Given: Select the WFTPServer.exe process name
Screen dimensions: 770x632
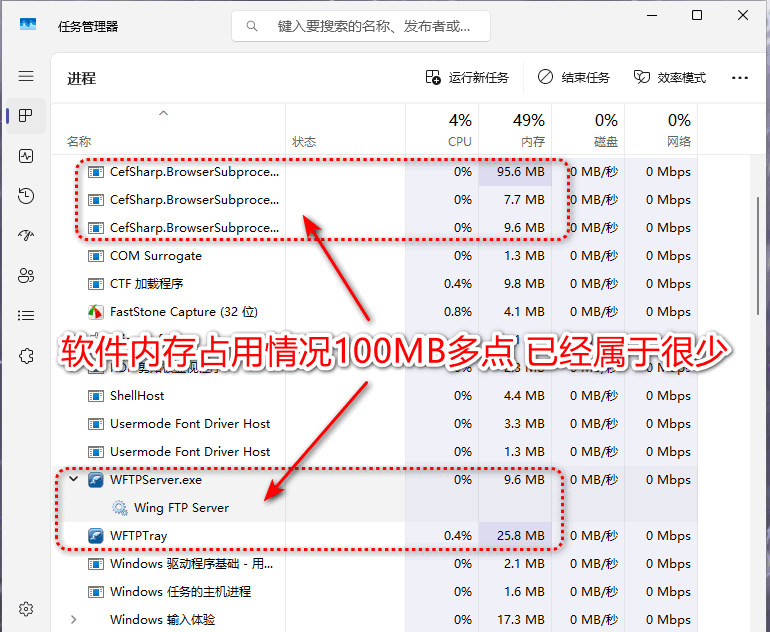Looking at the screenshot, I should coord(156,480).
